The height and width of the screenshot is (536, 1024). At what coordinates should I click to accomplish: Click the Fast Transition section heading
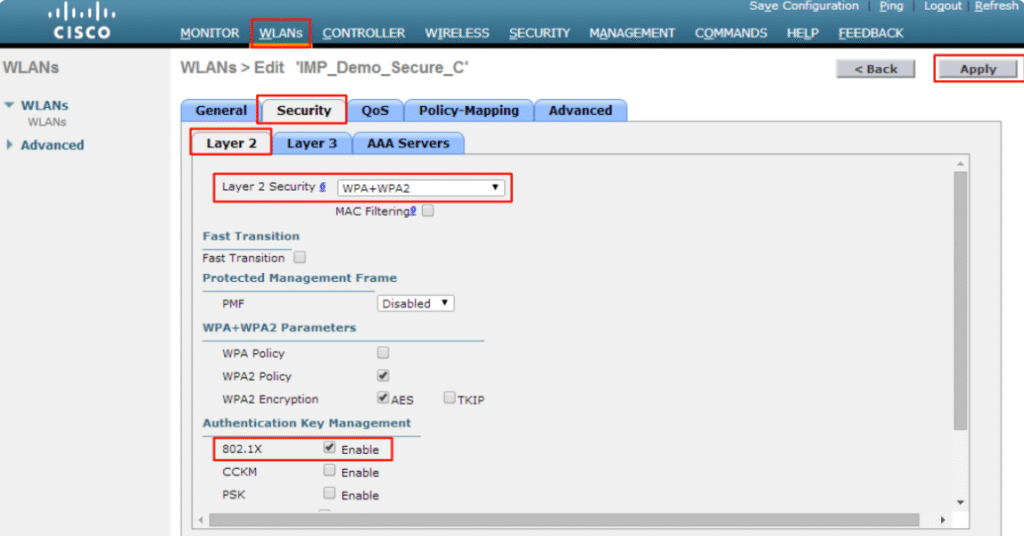[251, 236]
